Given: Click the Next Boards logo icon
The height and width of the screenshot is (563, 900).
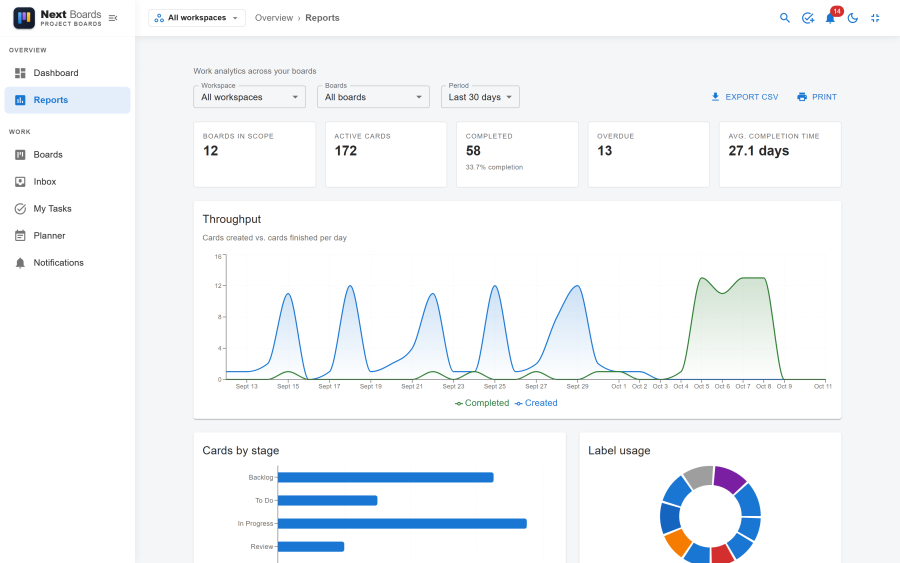Looking at the screenshot, I should click(24, 18).
